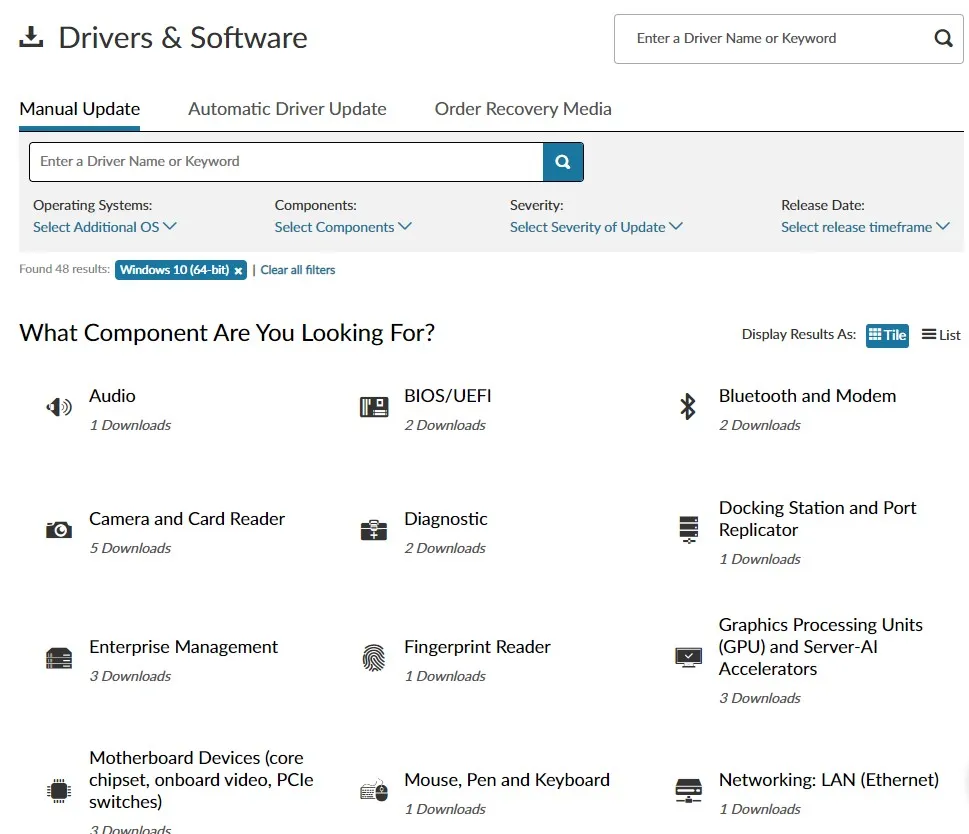Click the Camera and Card Reader icon
969x834 pixels.
click(x=59, y=529)
